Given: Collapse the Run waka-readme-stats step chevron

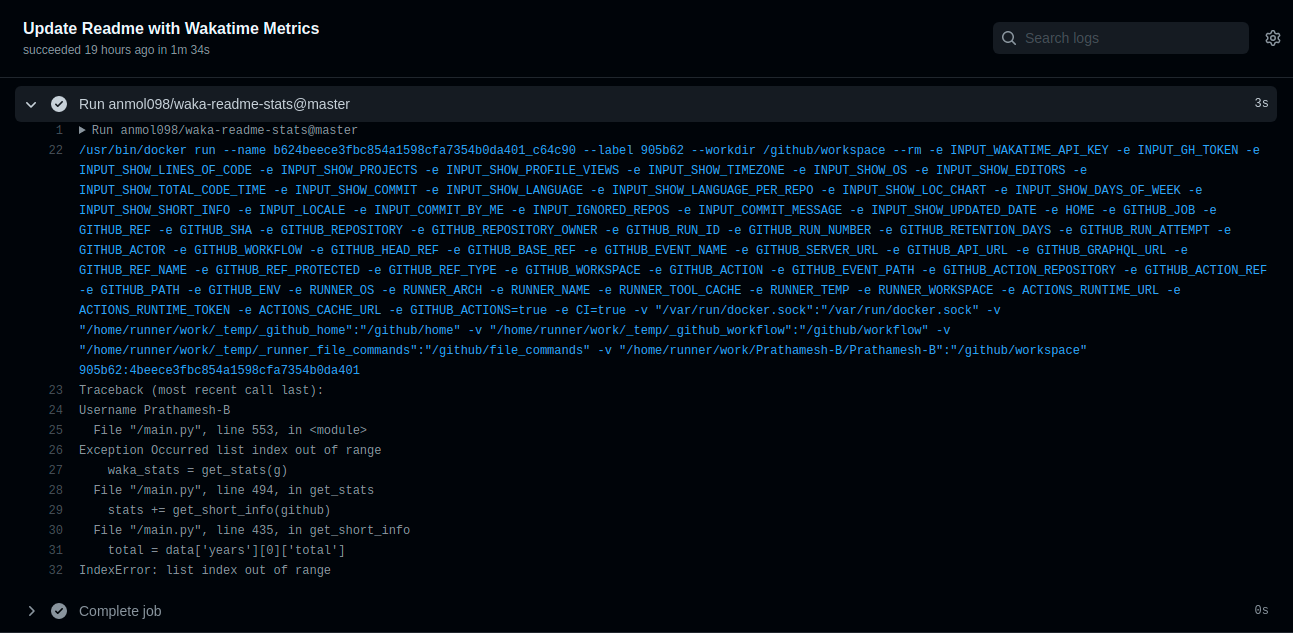Looking at the screenshot, I should pos(30,103).
